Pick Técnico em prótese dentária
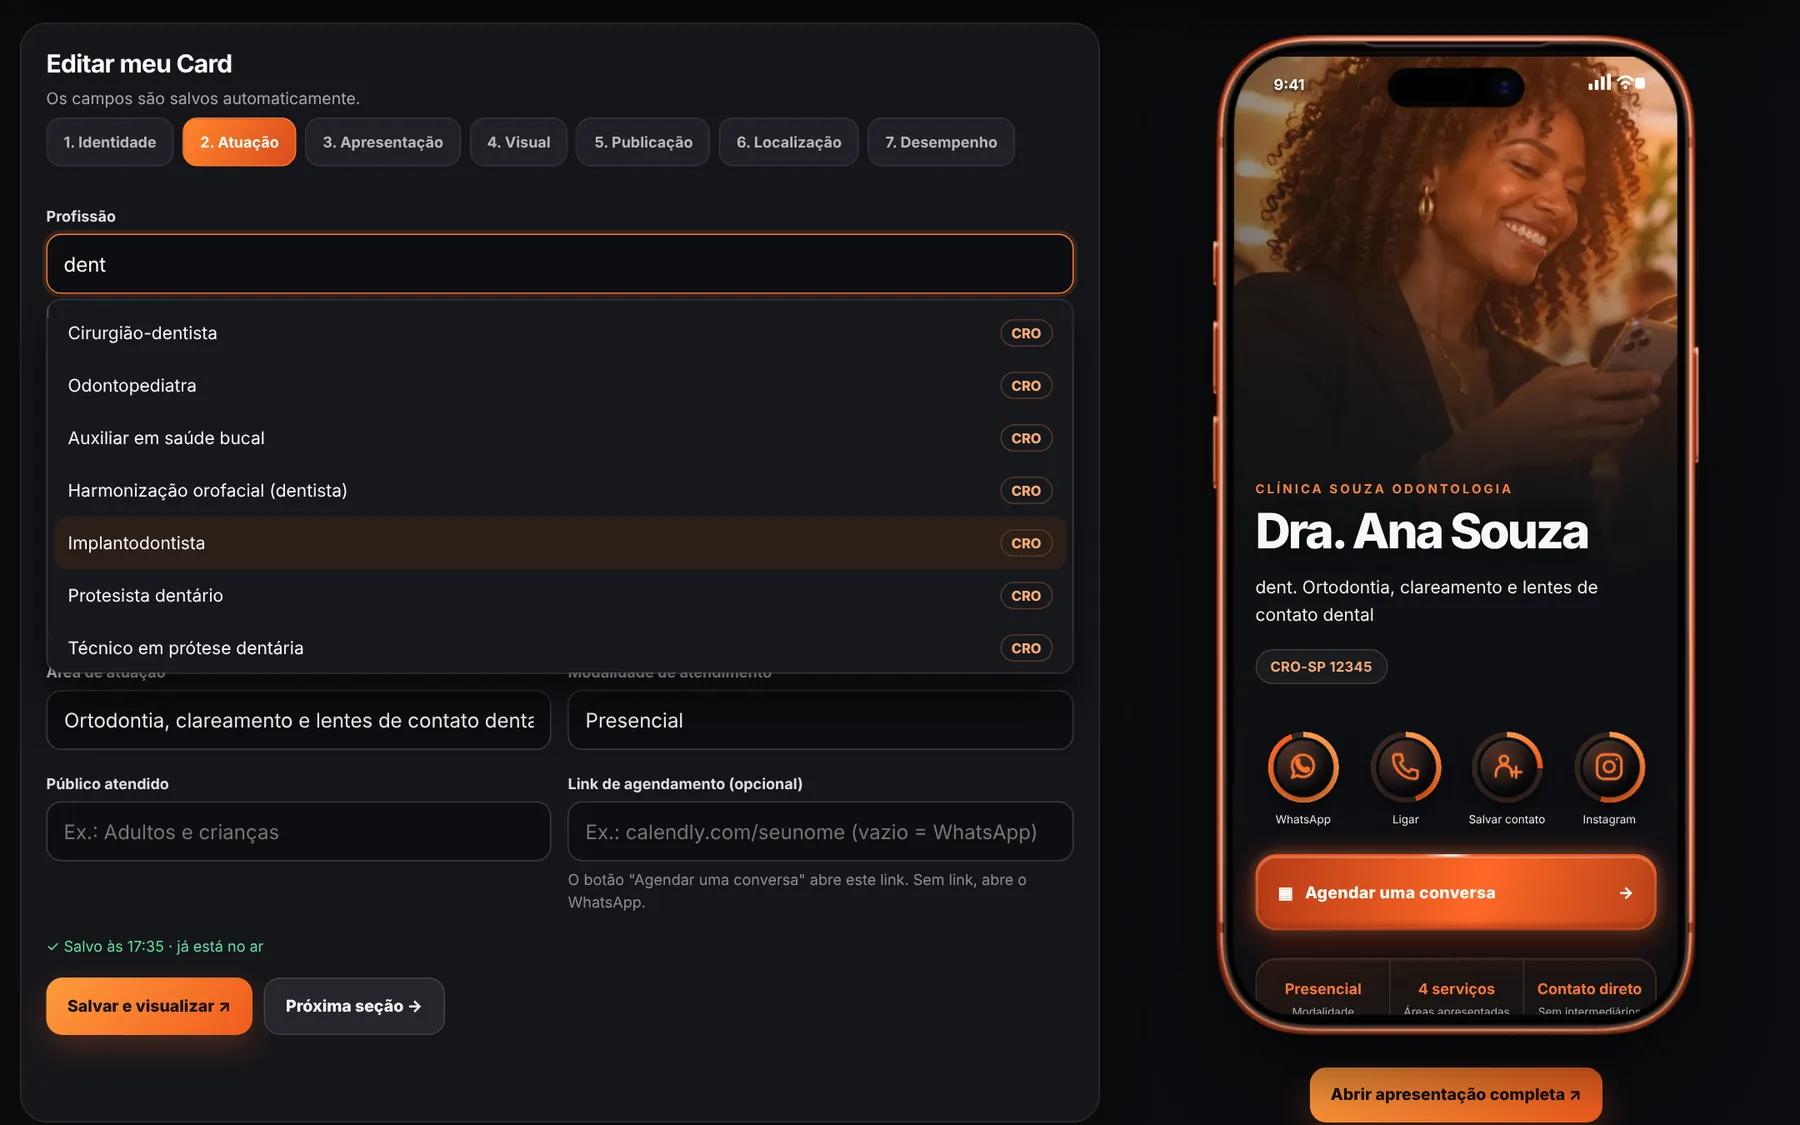This screenshot has height=1125, width=1800. pos(560,648)
